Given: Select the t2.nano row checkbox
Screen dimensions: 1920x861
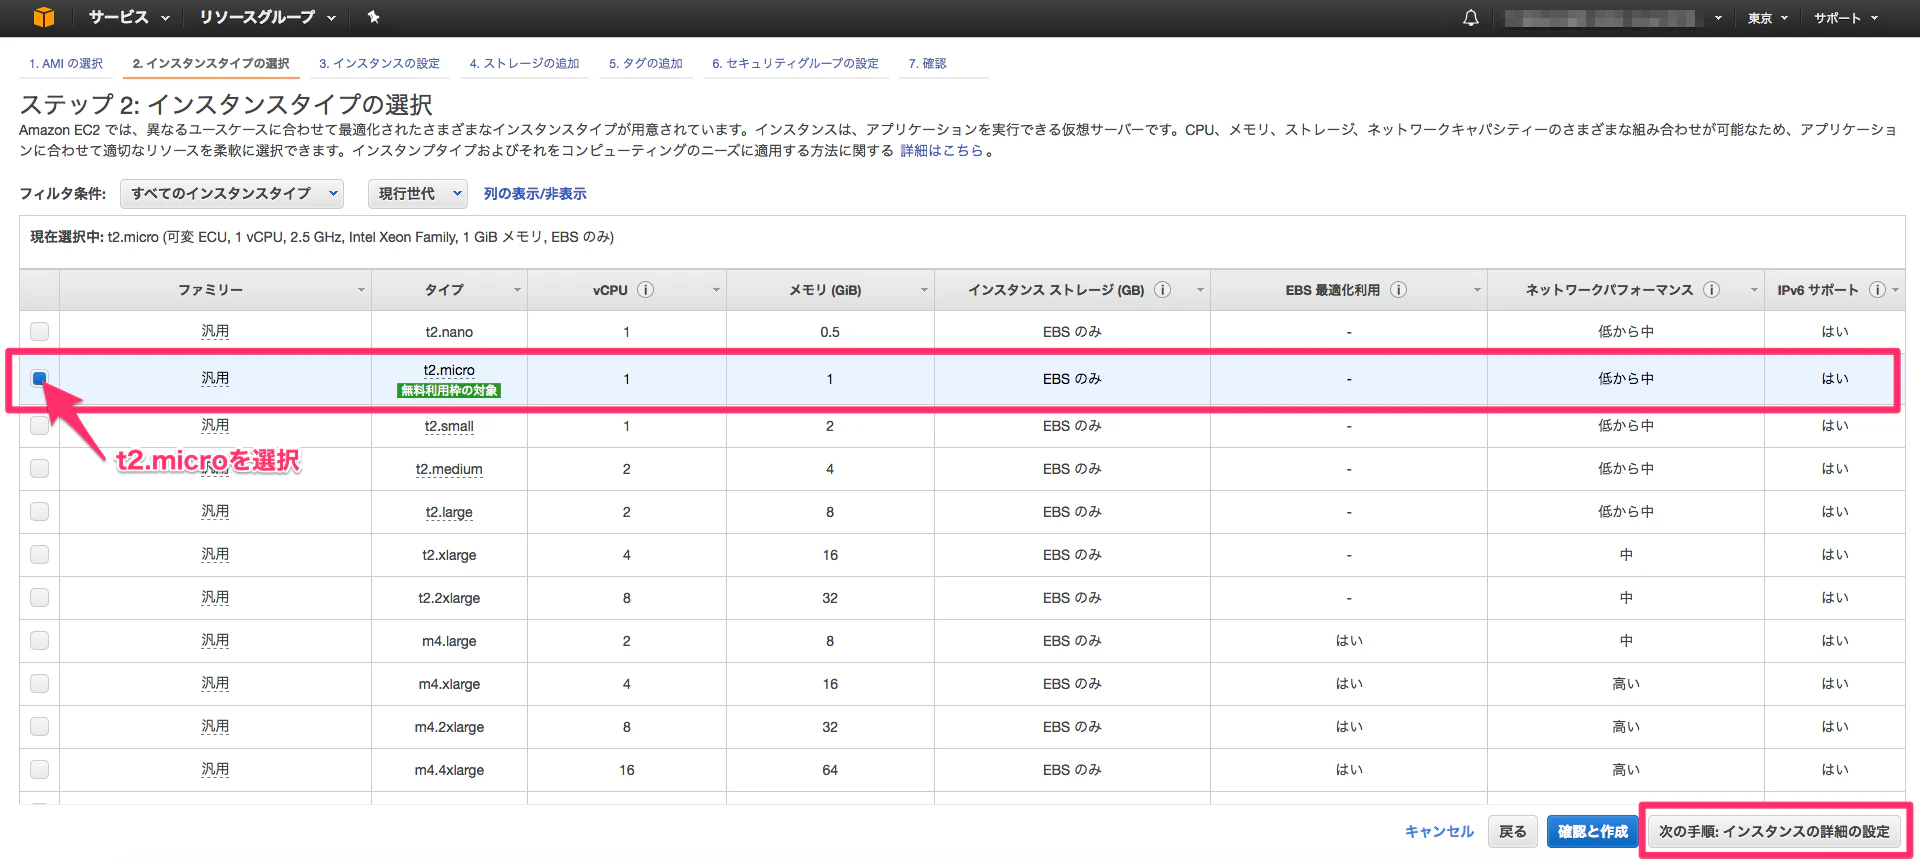Looking at the screenshot, I should click(x=39, y=331).
